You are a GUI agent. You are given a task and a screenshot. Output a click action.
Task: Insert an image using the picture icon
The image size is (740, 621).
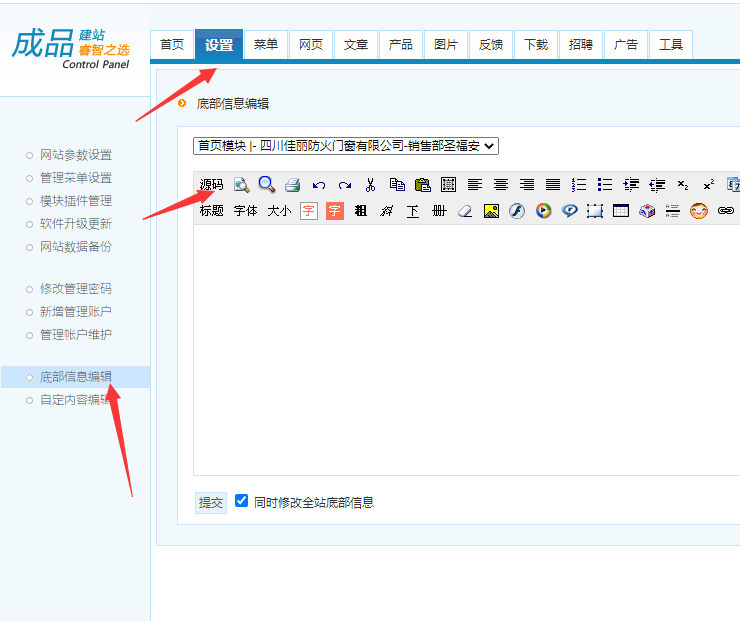coord(491,211)
